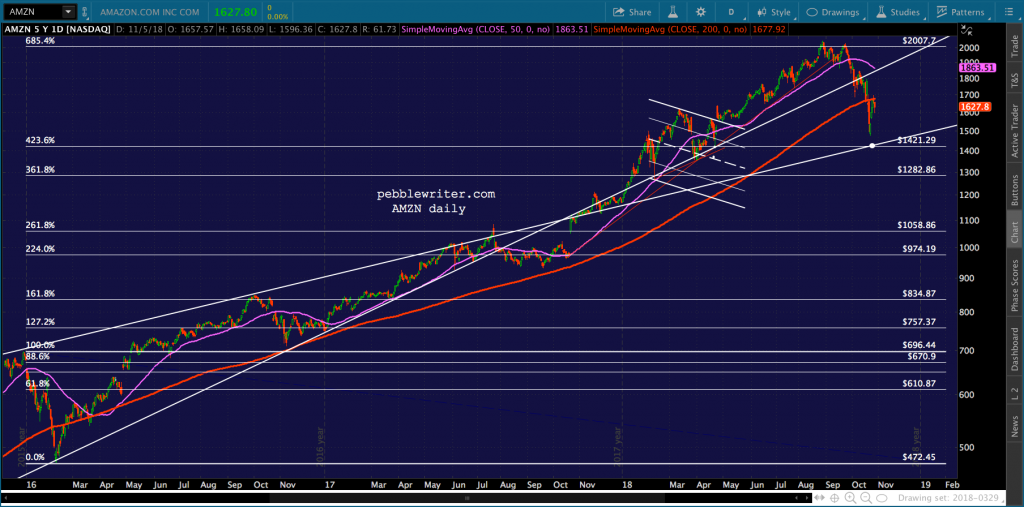Click the $834.87 price label
Viewport: 1024px width, 507px height.
click(x=920, y=294)
